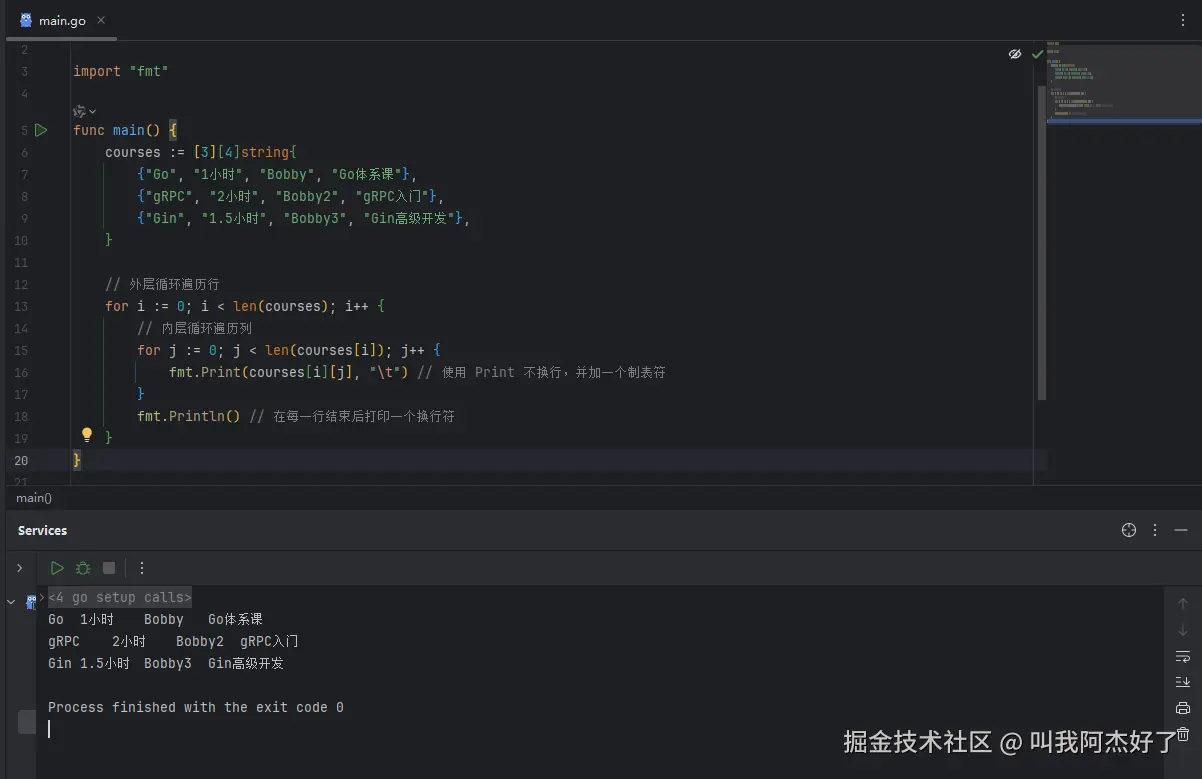Run main function from gutter arrow

41,130
